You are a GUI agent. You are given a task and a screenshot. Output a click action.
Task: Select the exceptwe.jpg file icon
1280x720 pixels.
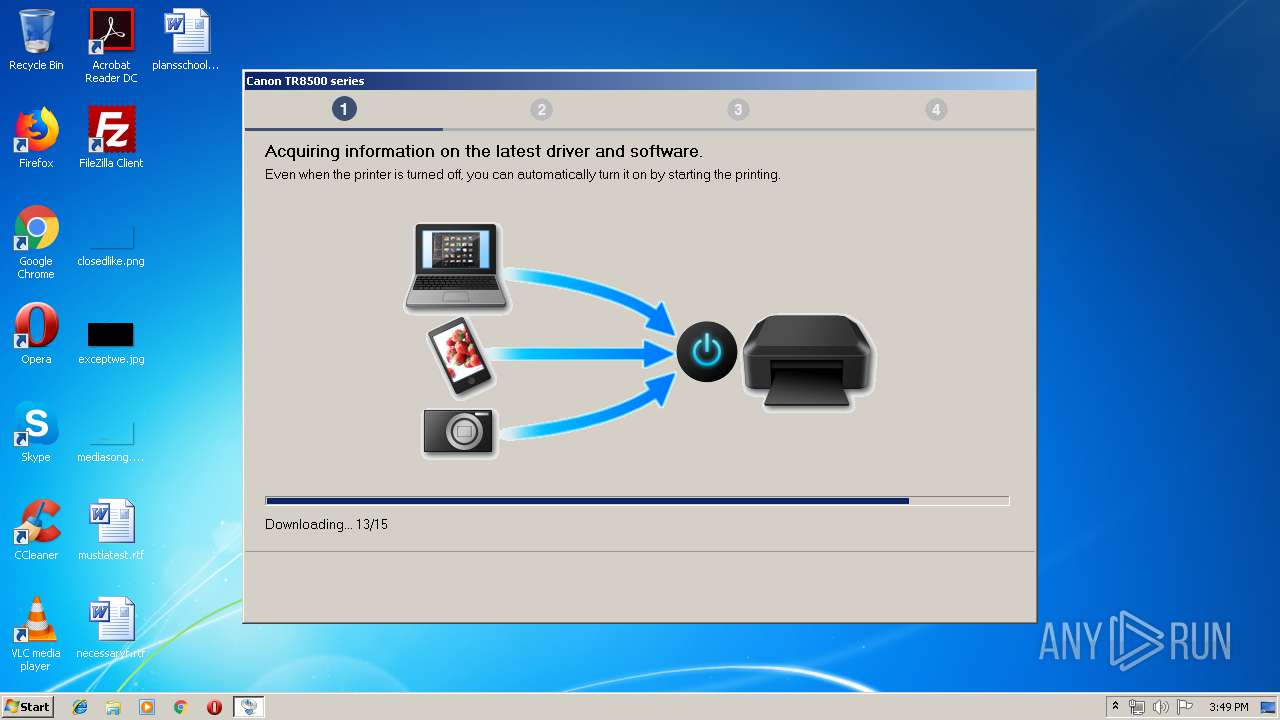tap(111, 344)
